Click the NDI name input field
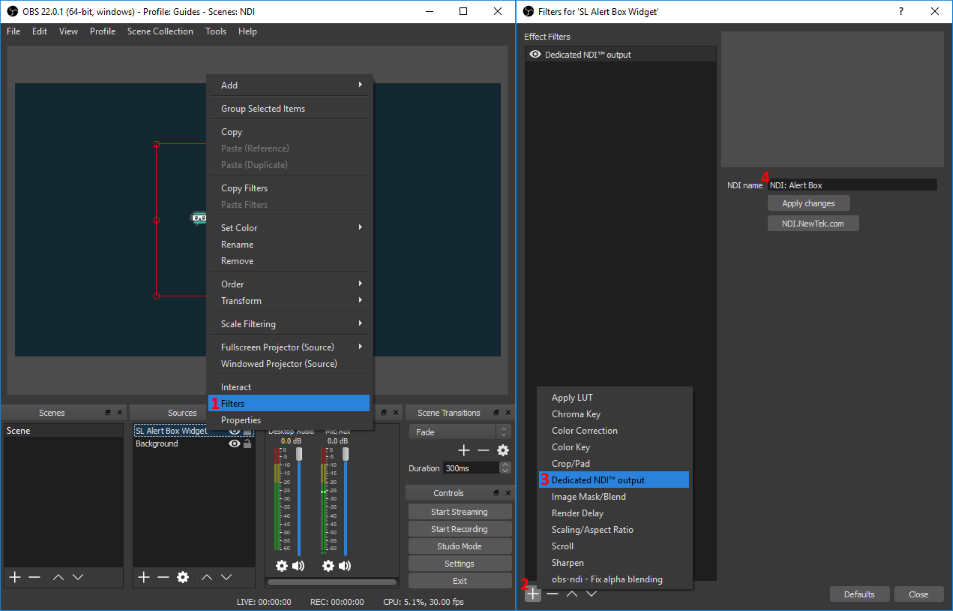The width and height of the screenshot is (953, 611). coord(852,185)
